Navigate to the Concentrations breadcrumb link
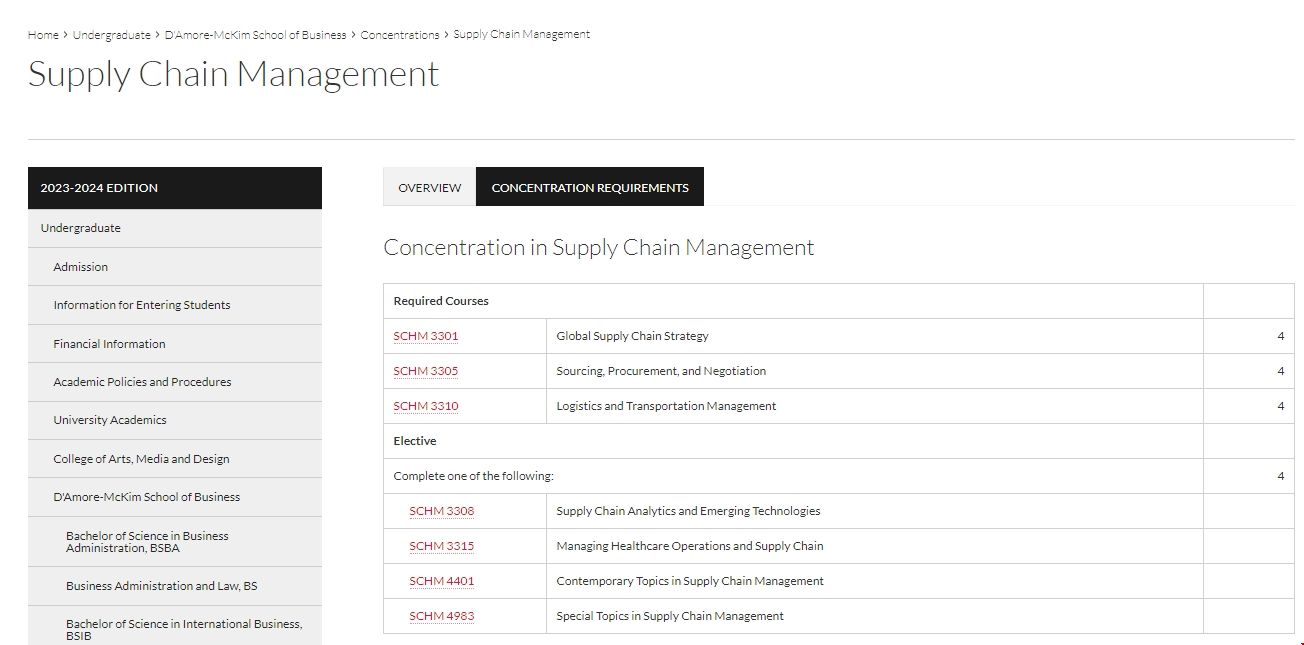Viewport: 1304px width, 645px height. click(399, 35)
